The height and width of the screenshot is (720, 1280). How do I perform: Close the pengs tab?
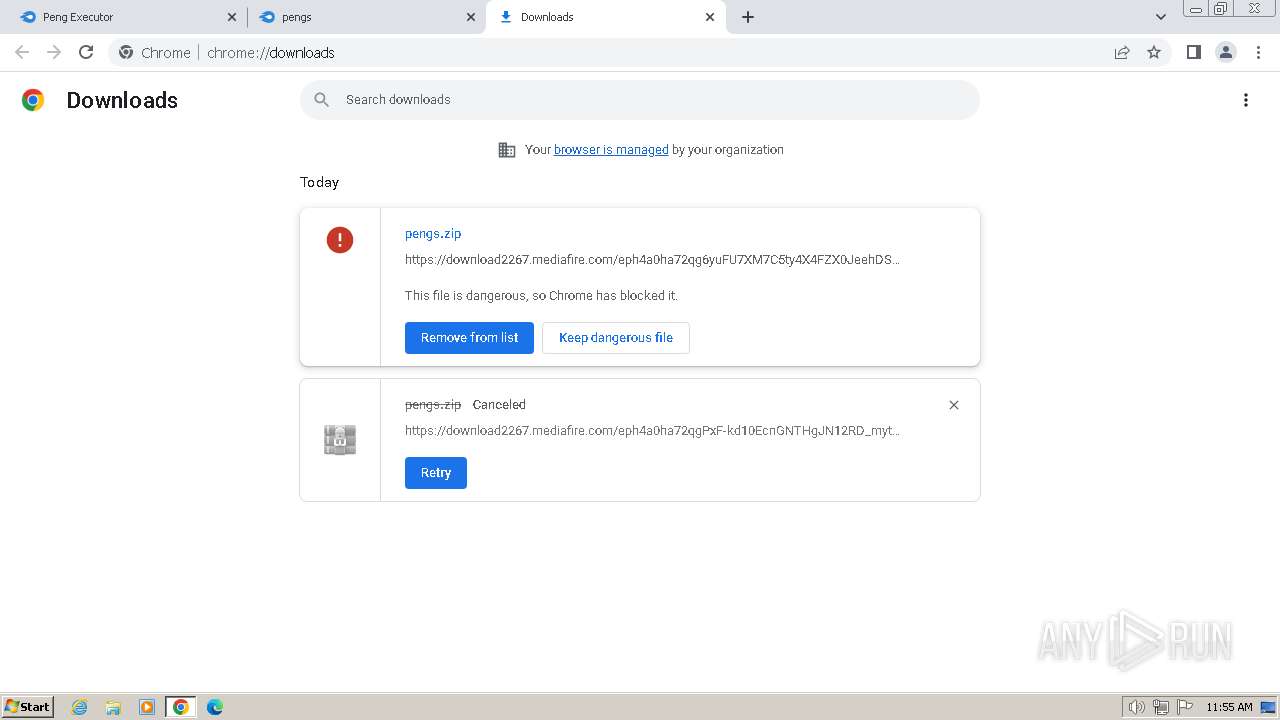coord(471,17)
